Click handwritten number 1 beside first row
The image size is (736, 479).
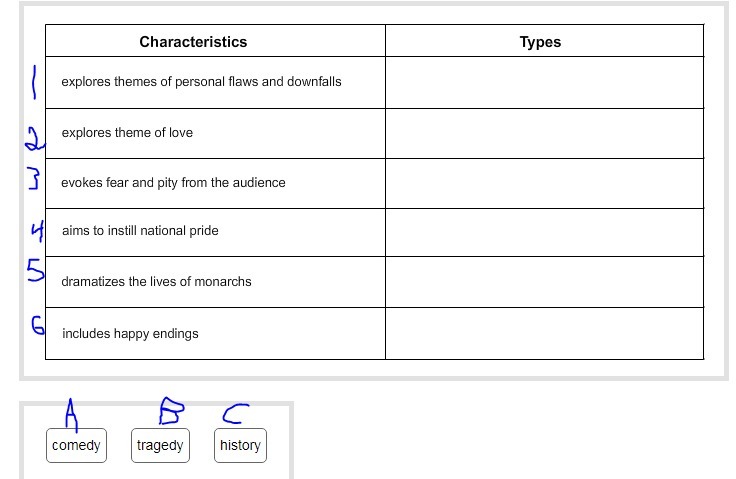pyautogui.click(x=33, y=83)
